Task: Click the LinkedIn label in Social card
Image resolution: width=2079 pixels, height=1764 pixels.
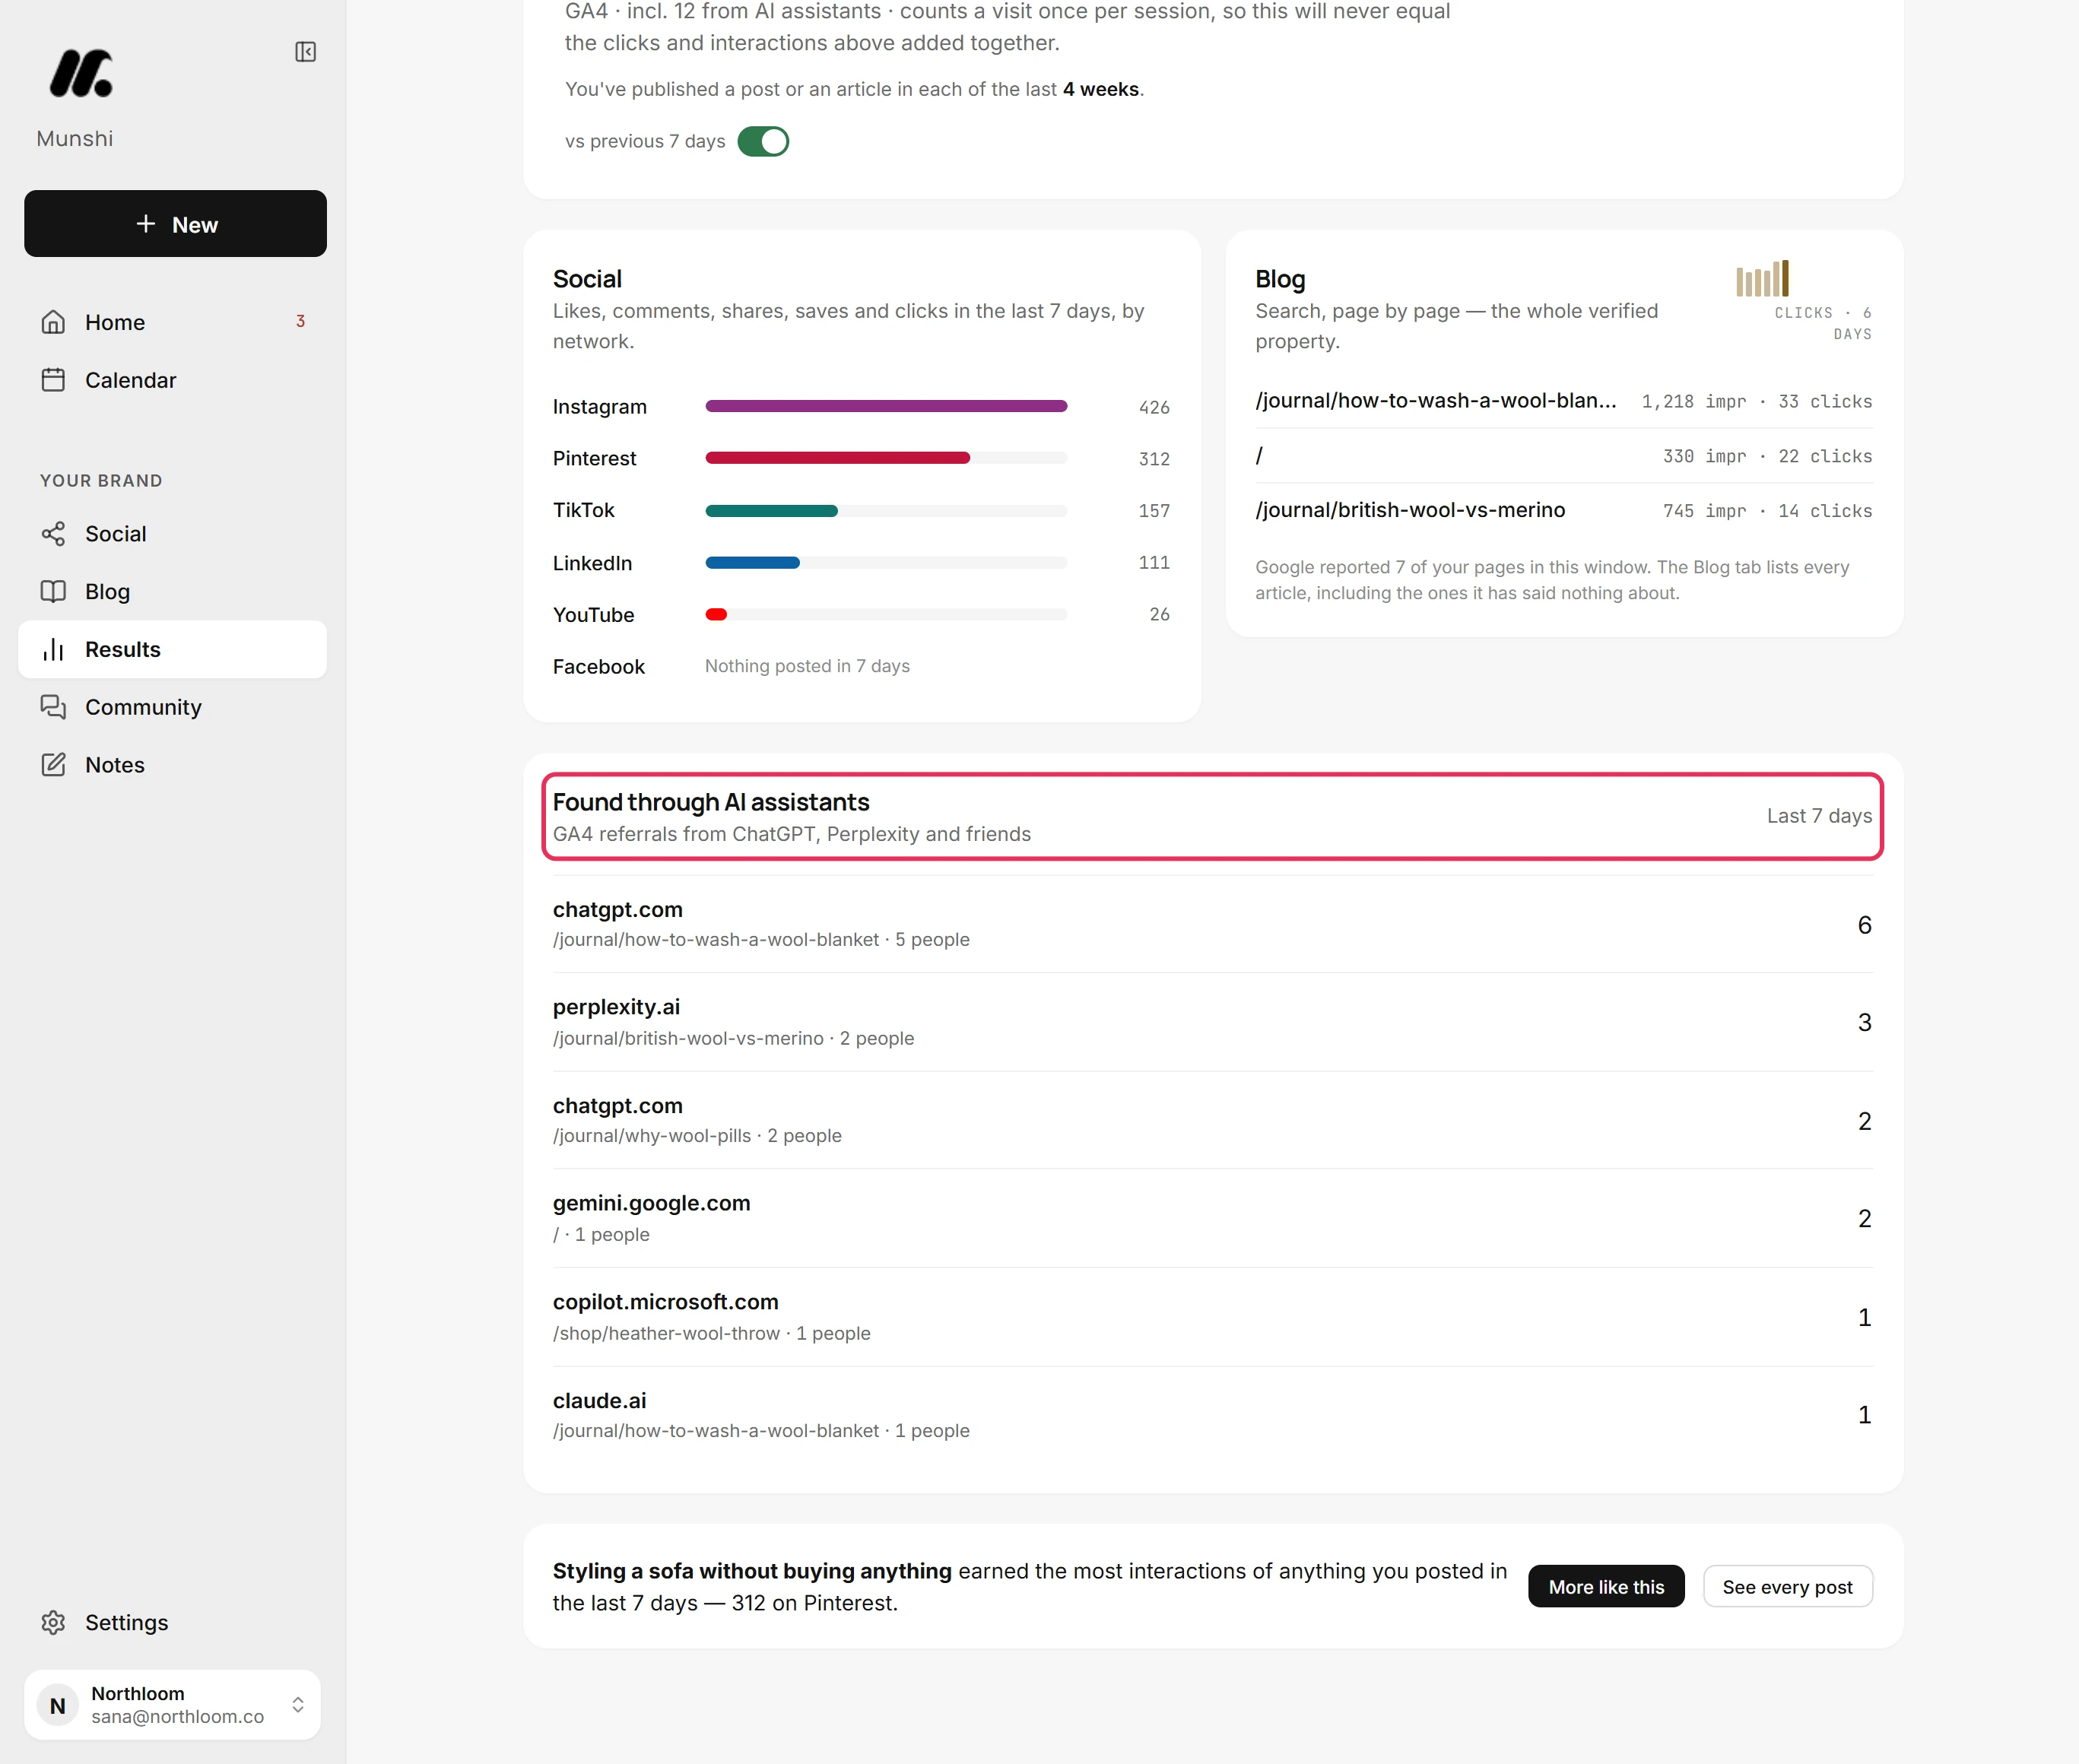Action: tap(592, 563)
